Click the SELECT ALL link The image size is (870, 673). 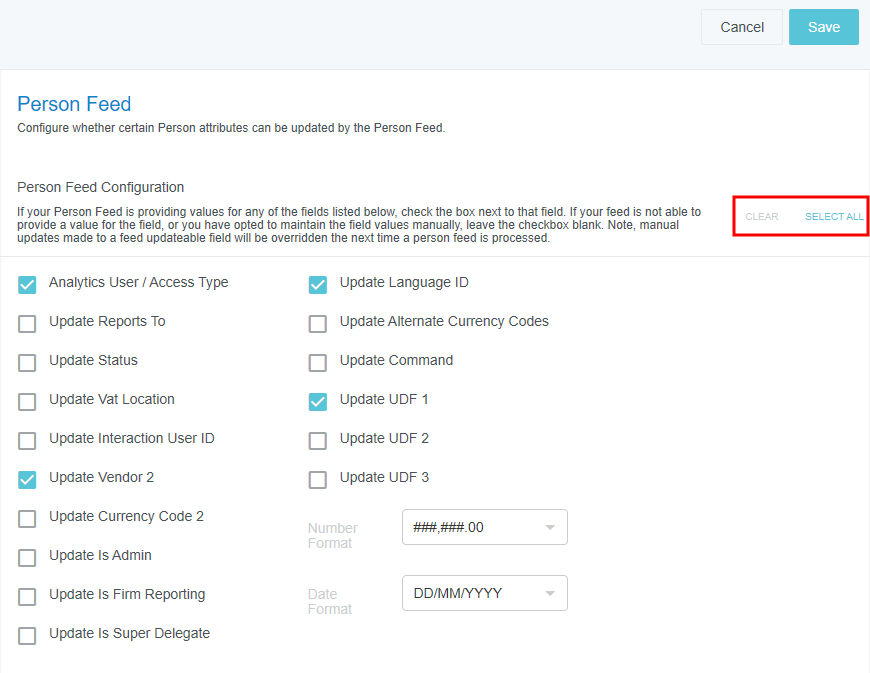click(834, 217)
